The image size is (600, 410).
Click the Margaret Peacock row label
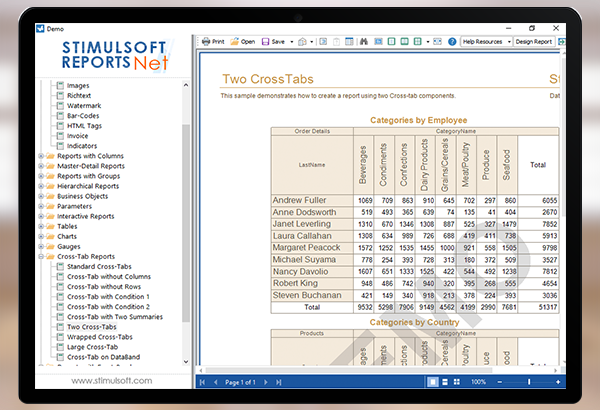click(312, 248)
